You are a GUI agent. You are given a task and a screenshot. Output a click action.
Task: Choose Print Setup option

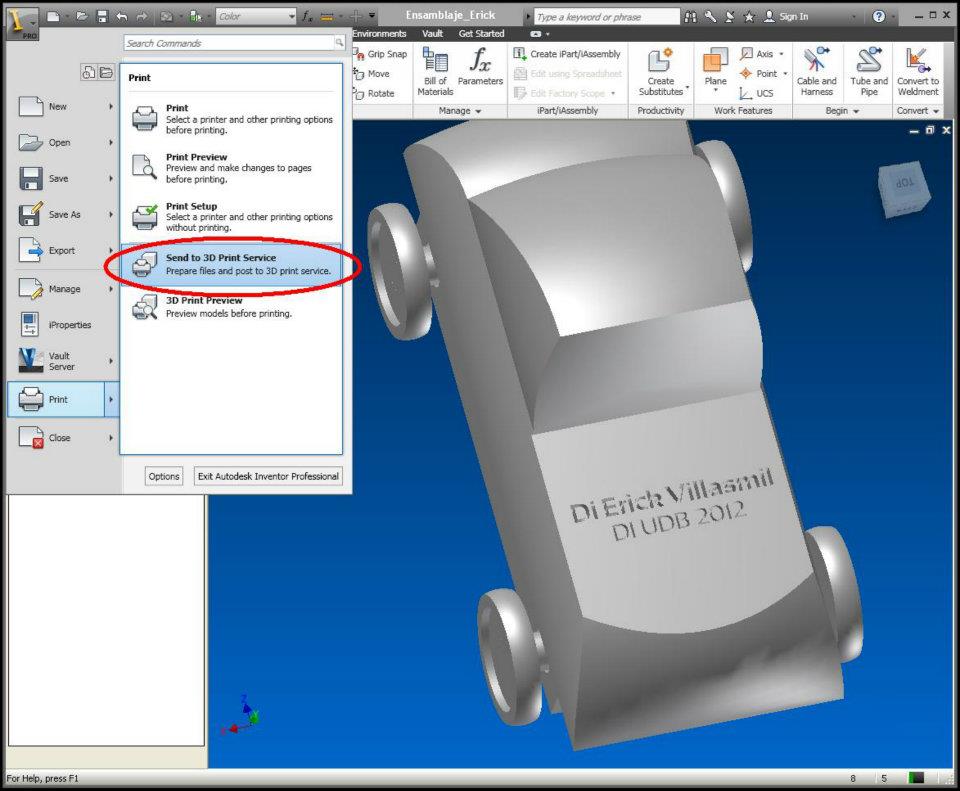point(231,217)
